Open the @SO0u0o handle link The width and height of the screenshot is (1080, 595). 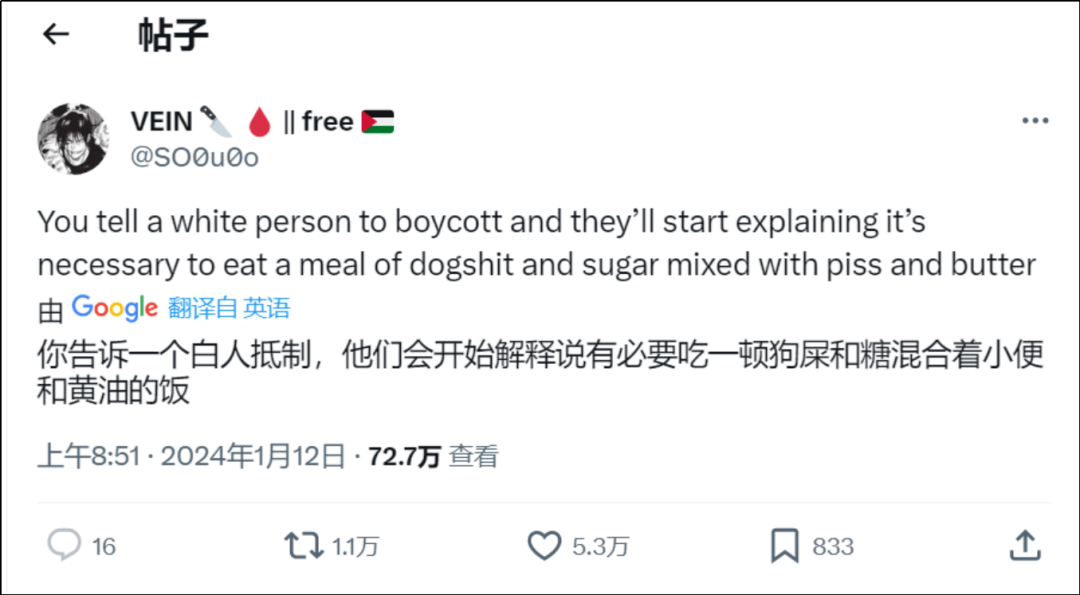point(195,157)
